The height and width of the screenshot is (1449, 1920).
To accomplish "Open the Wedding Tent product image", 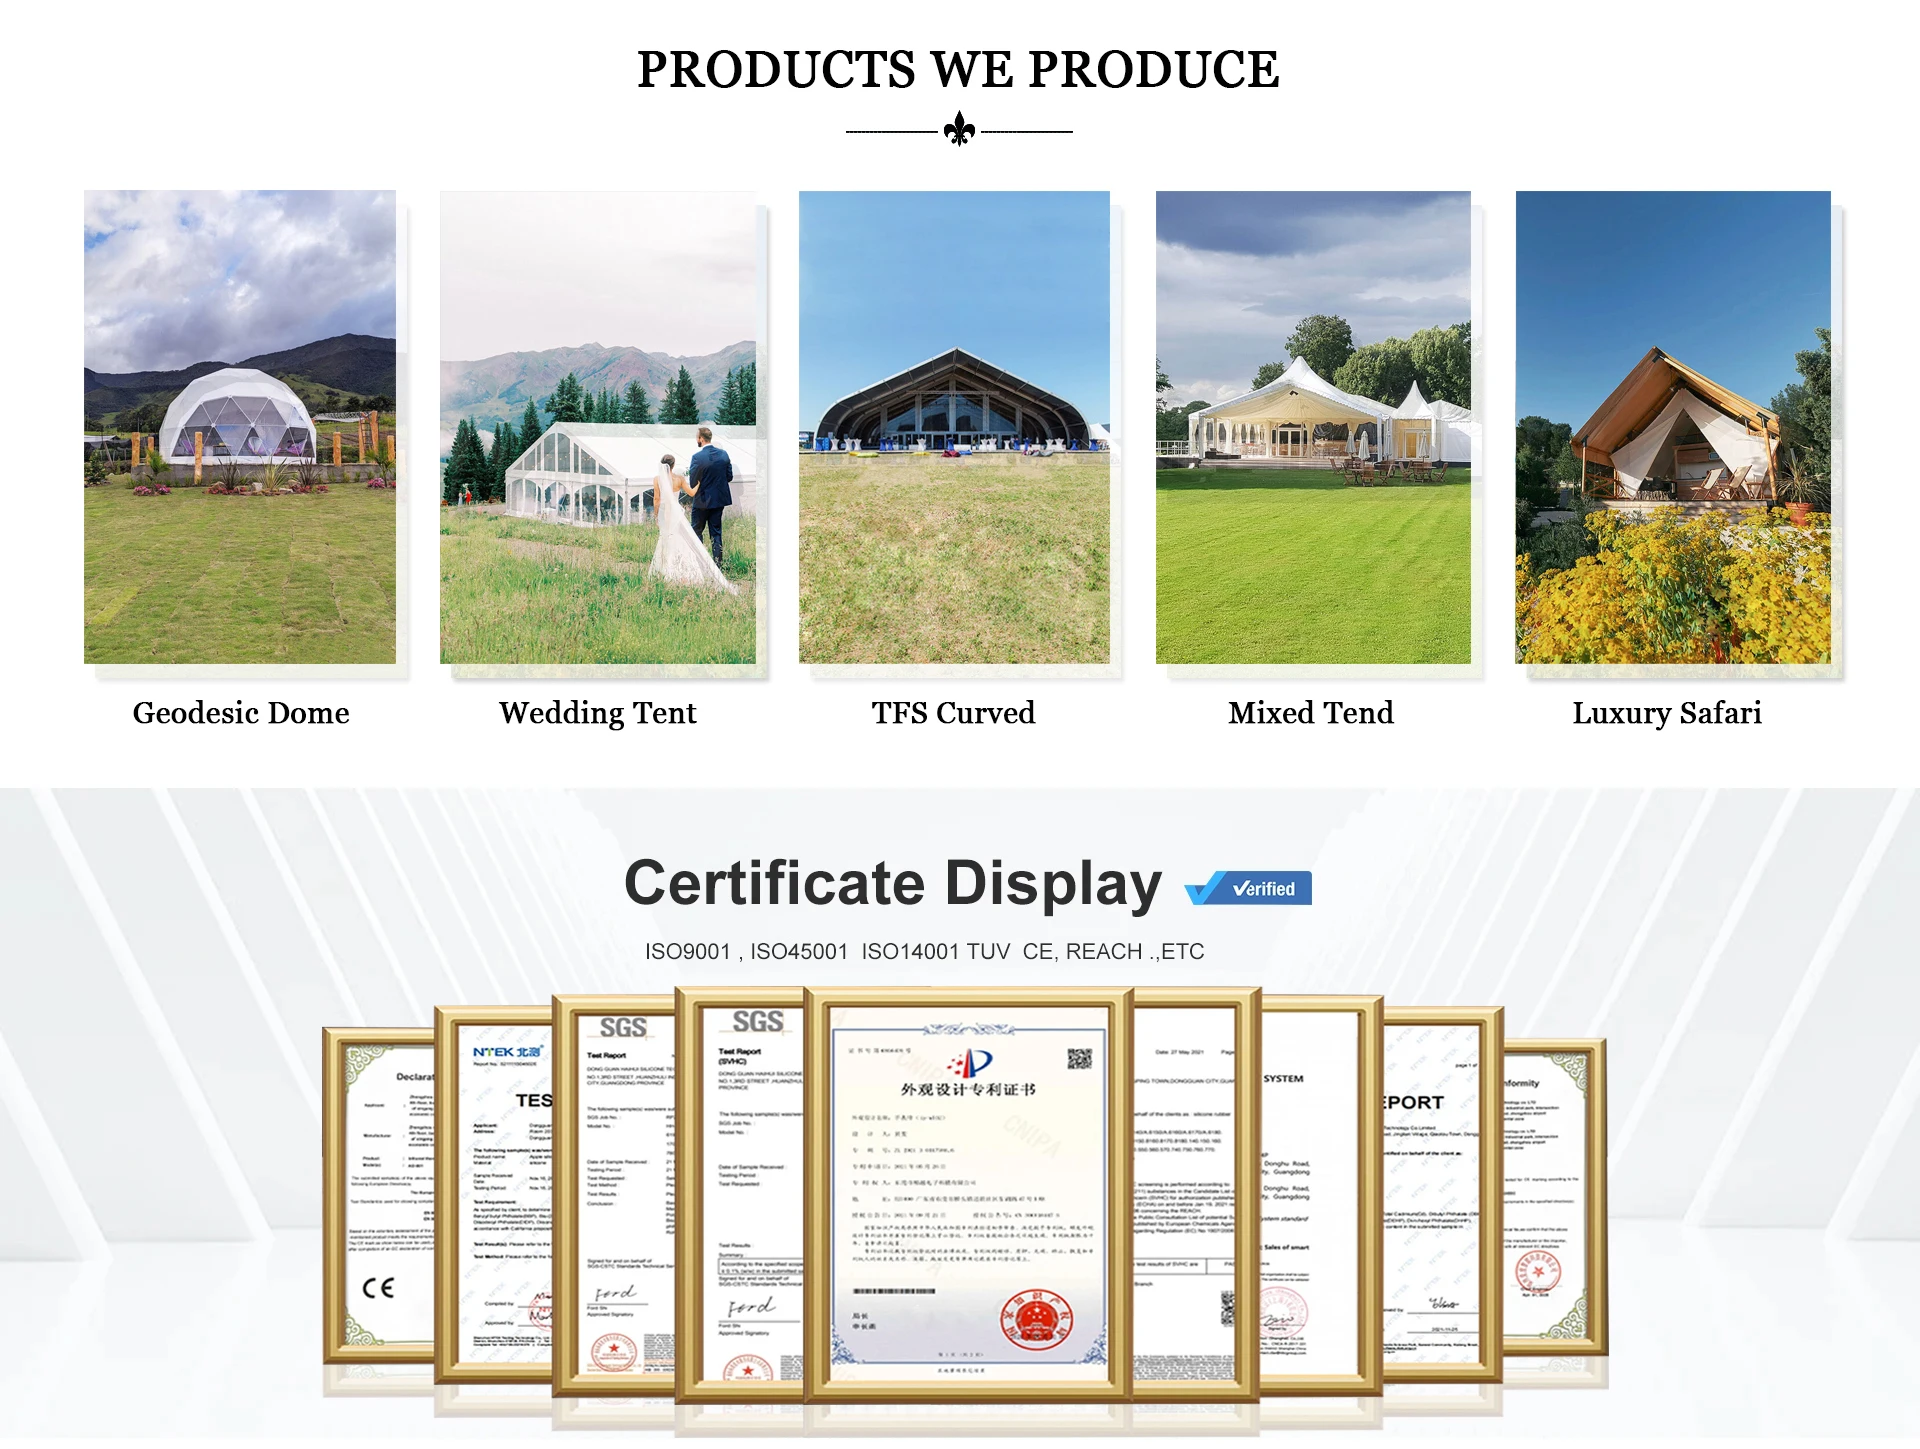I will pyautogui.click(x=598, y=427).
